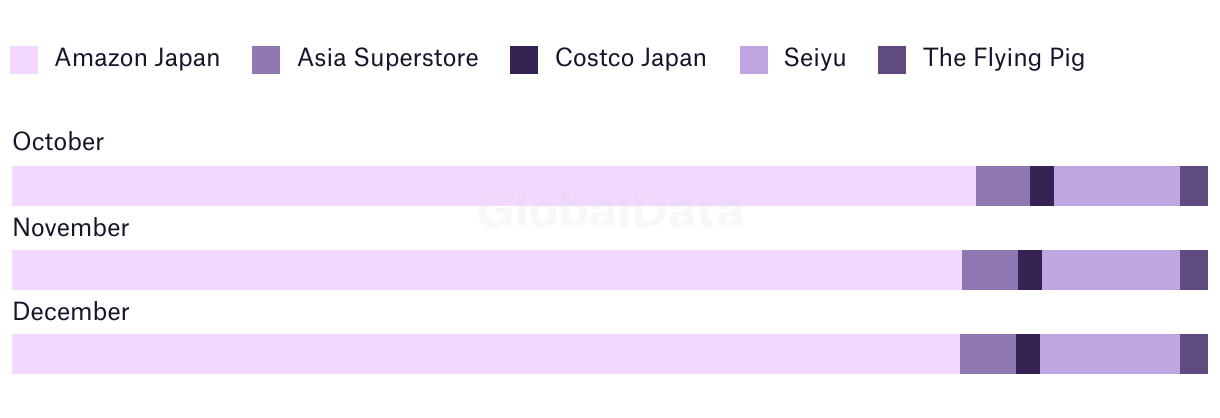Toggle the Amazon Japan legend label

click(x=137, y=58)
